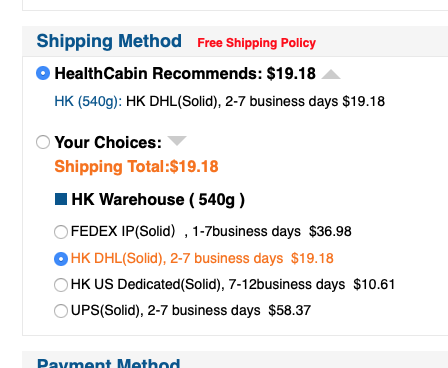Click the Your Choices: label text

(108, 142)
